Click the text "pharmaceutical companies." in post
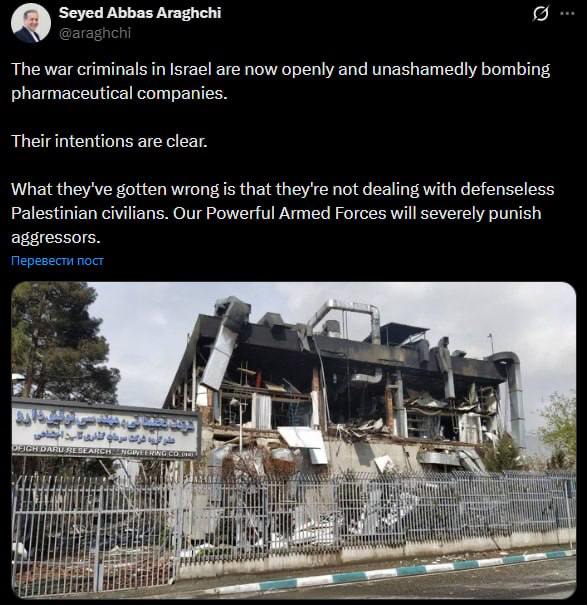This screenshot has height=605, width=587. coord(119,93)
